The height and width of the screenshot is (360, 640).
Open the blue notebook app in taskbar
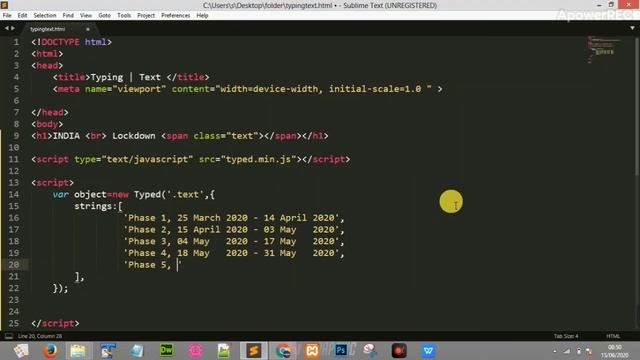point(138,351)
